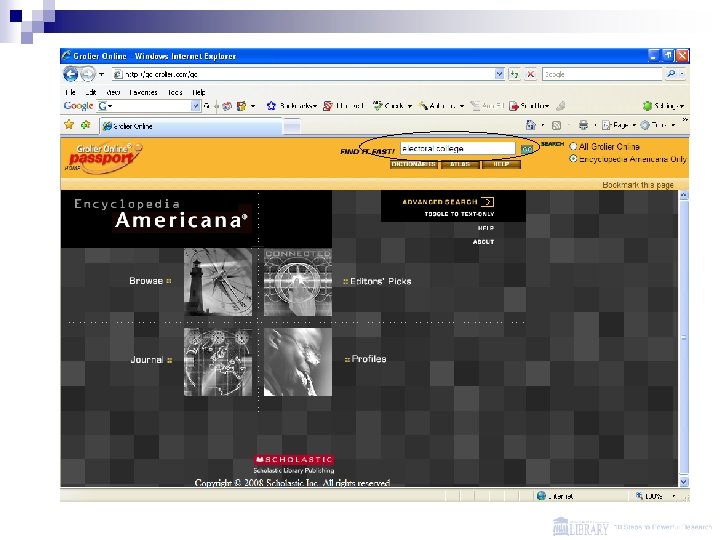
Task: Open the Tools menu in the menu bar
Action: [175, 92]
